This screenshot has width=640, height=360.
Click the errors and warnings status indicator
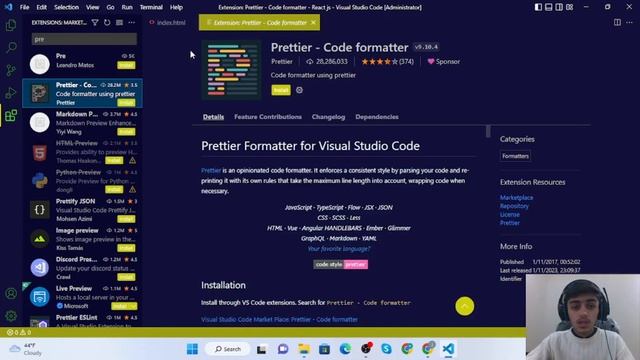point(19,332)
